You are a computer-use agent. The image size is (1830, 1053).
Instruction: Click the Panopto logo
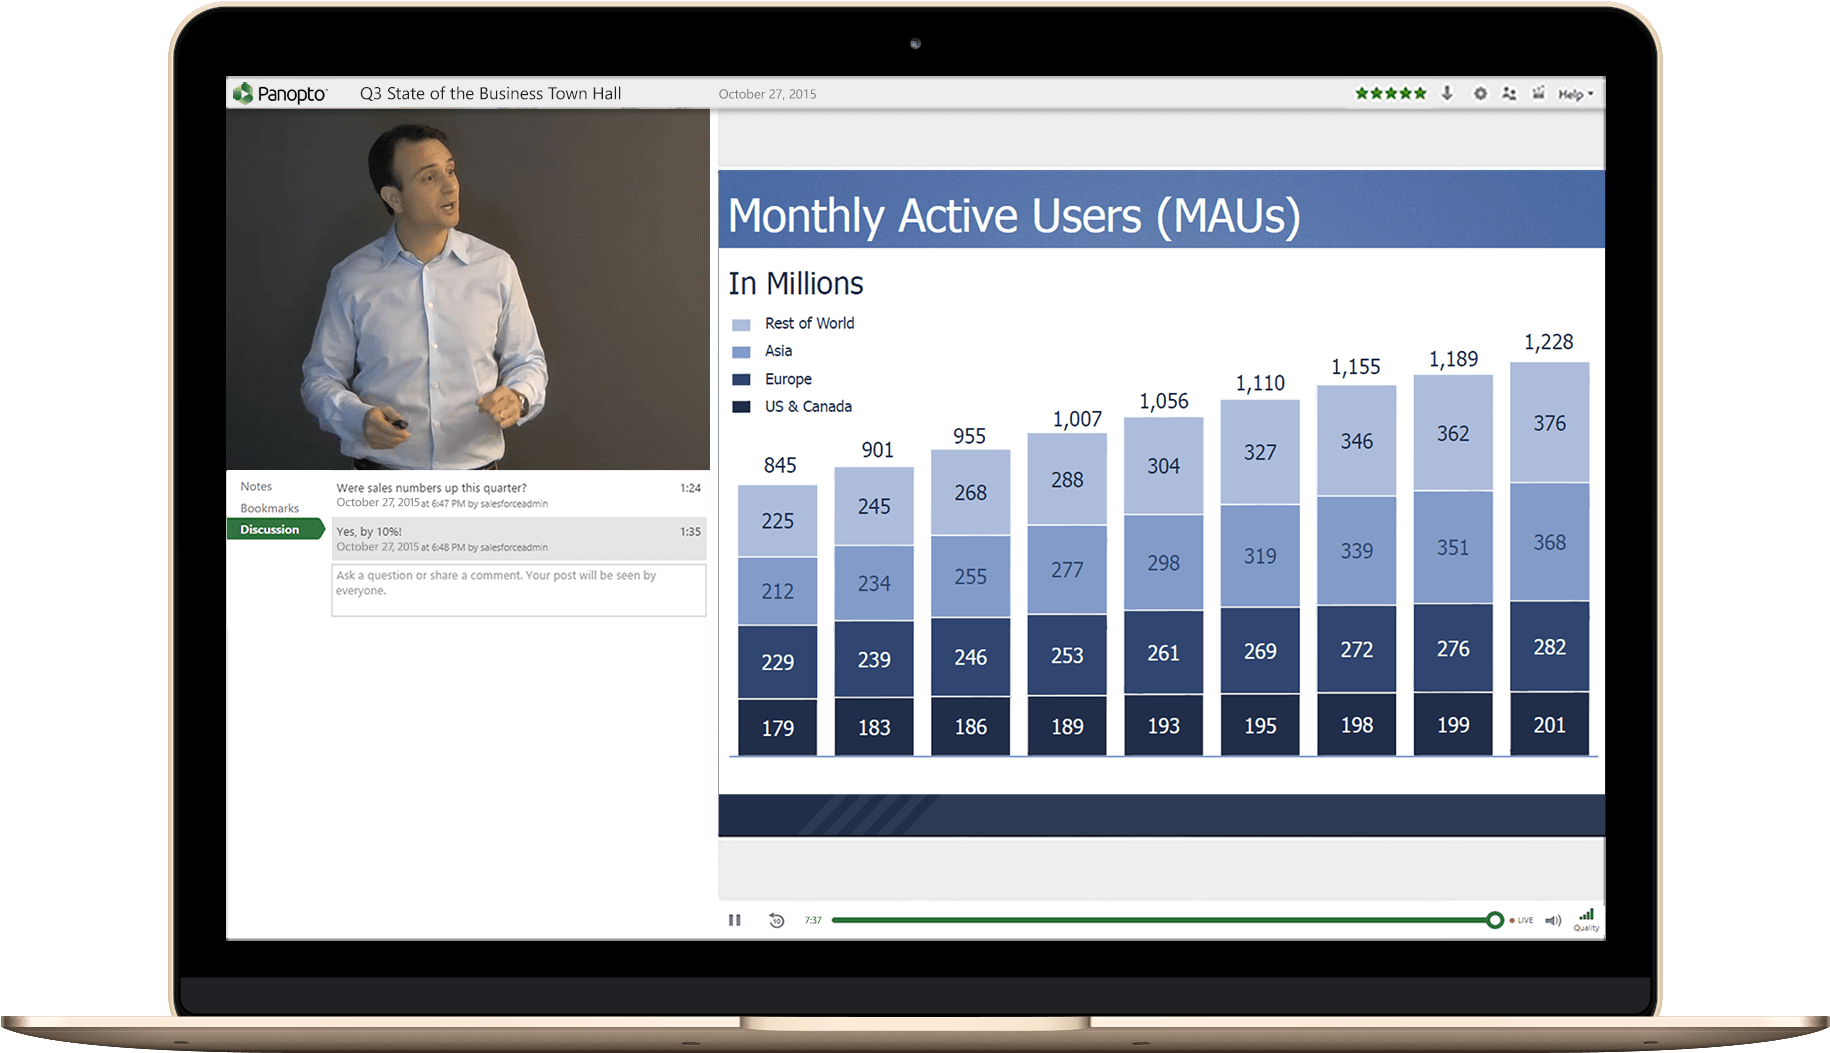[280, 93]
